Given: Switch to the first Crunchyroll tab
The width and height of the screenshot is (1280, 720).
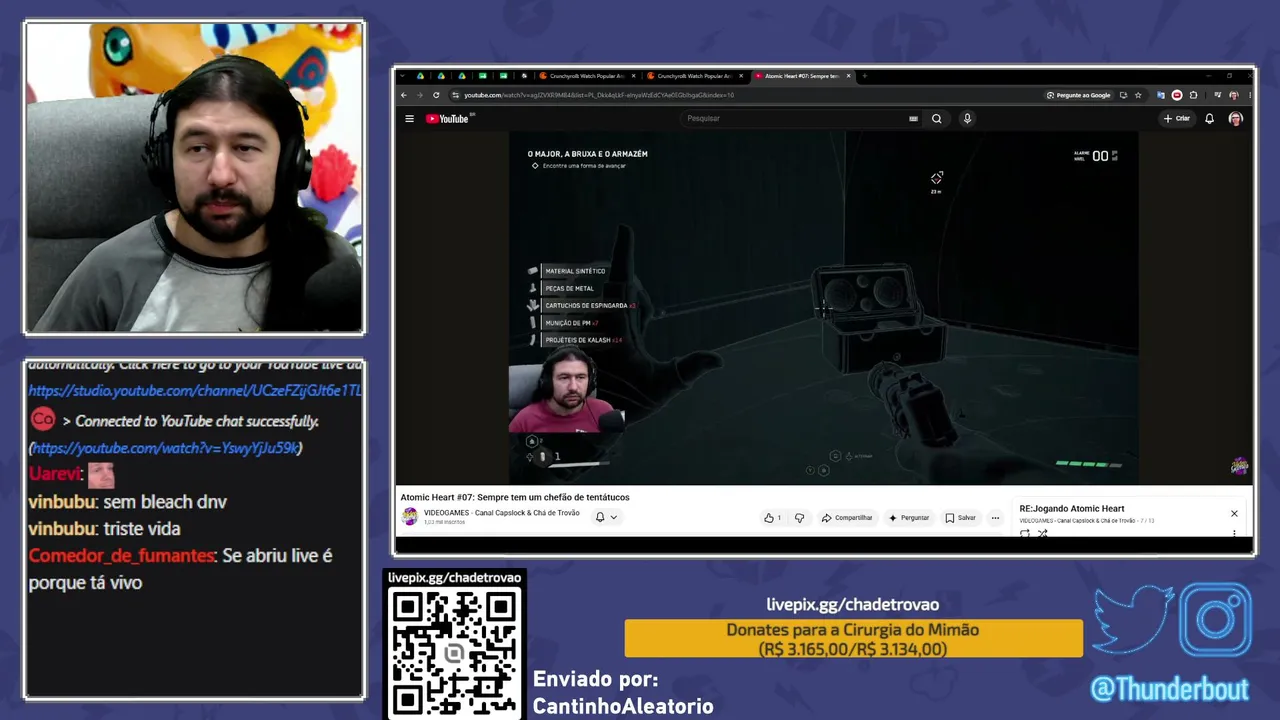Looking at the screenshot, I should [587, 76].
